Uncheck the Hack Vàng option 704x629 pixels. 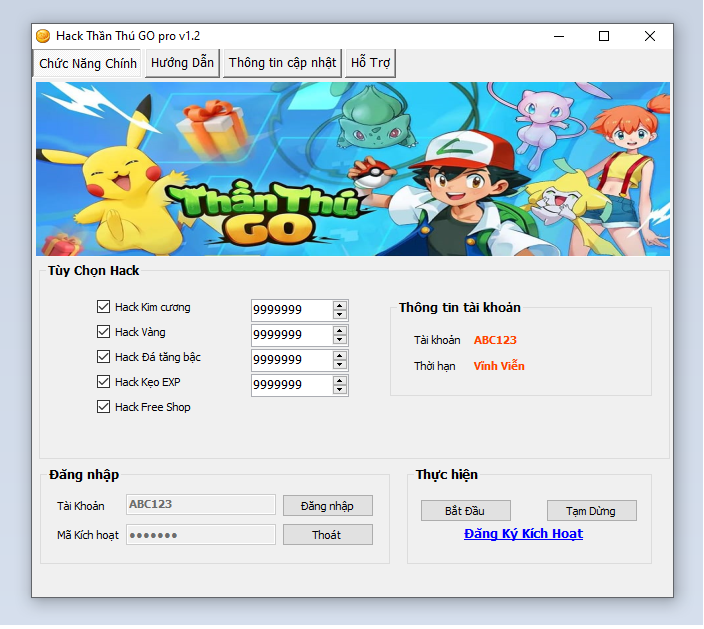(103, 332)
